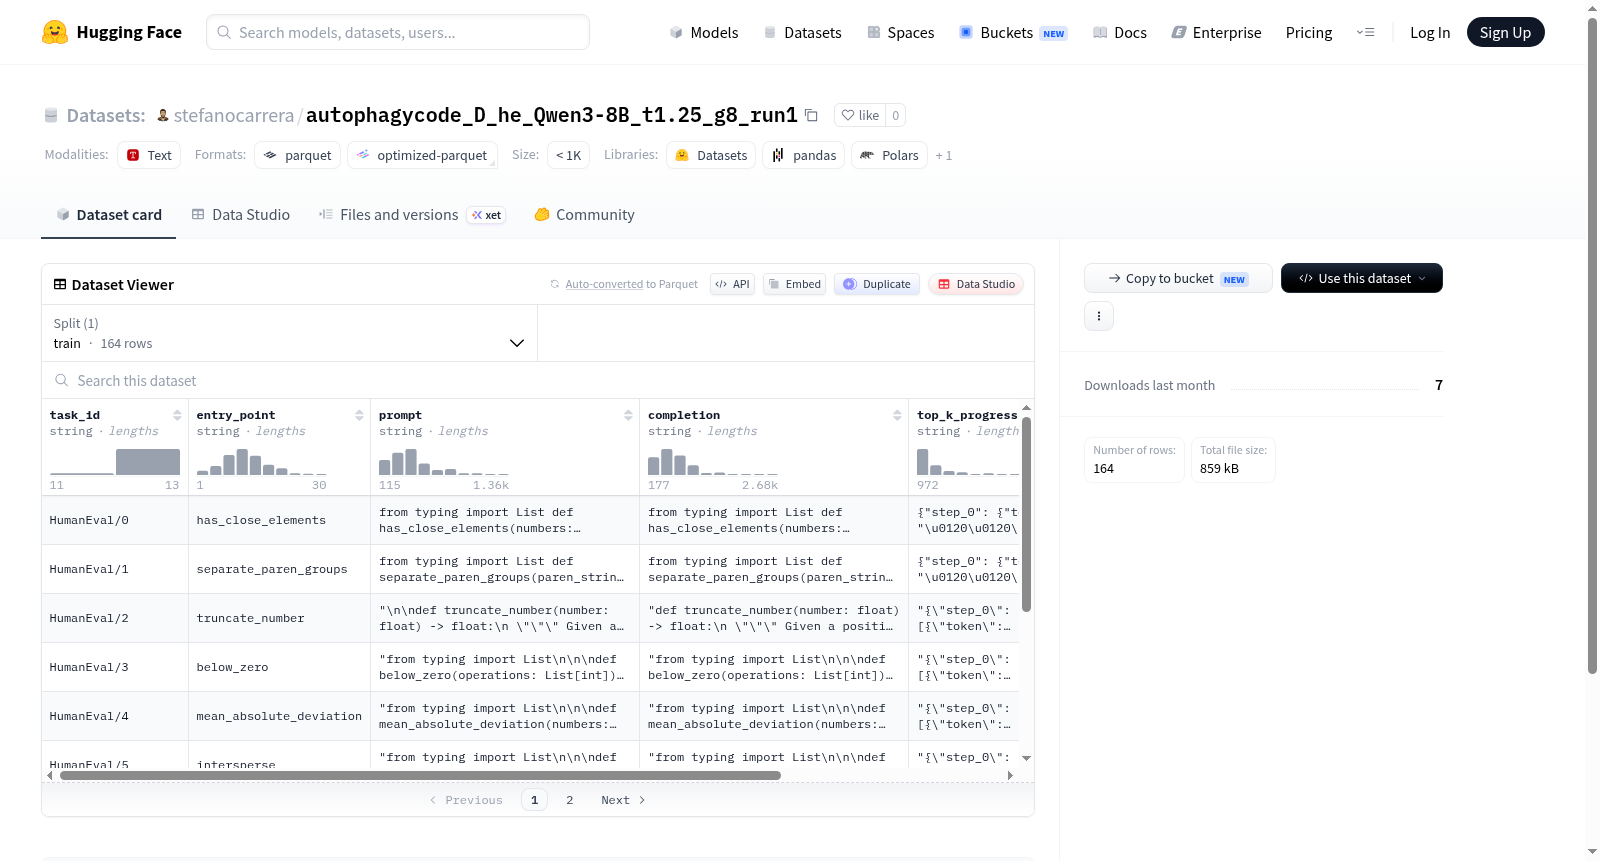This screenshot has width=1600, height=861.
Task: Switch to the Data Studio tab
Action: click(241, 214)
